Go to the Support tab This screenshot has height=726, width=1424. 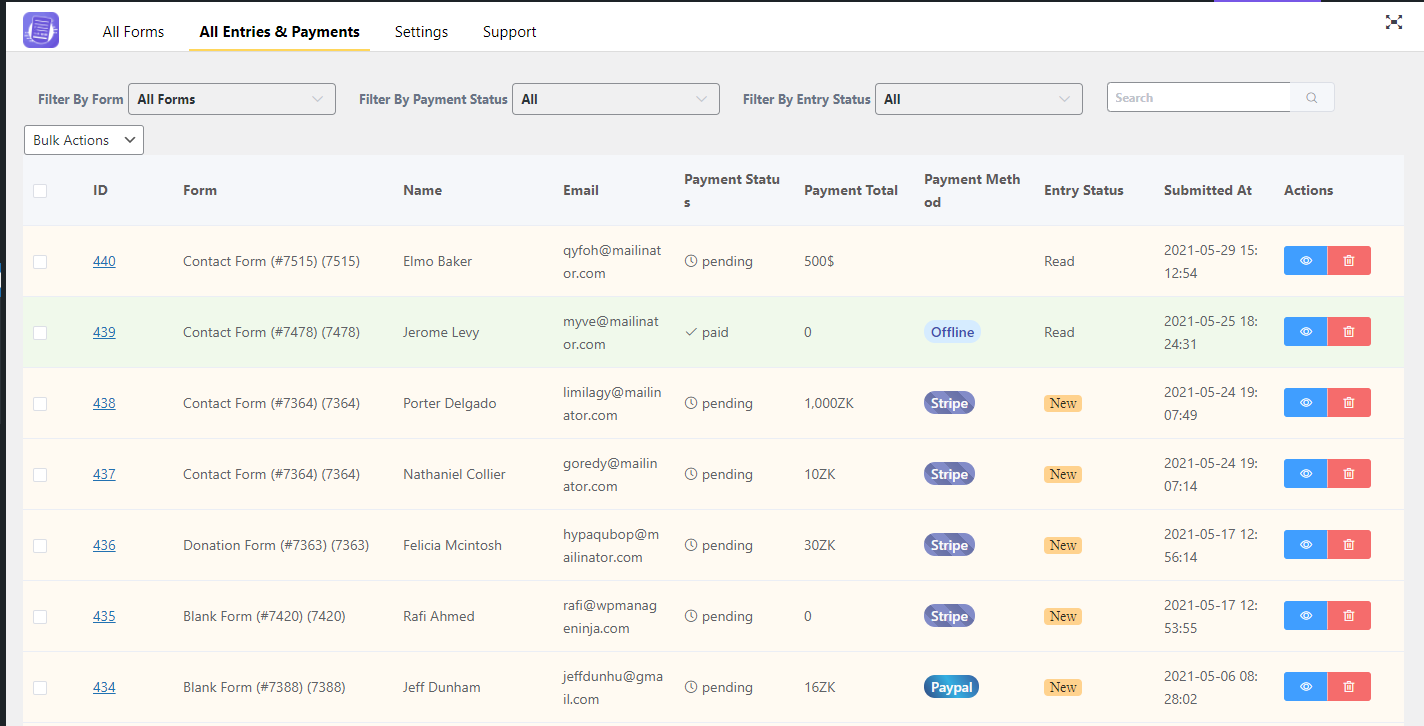pos(509,31)
